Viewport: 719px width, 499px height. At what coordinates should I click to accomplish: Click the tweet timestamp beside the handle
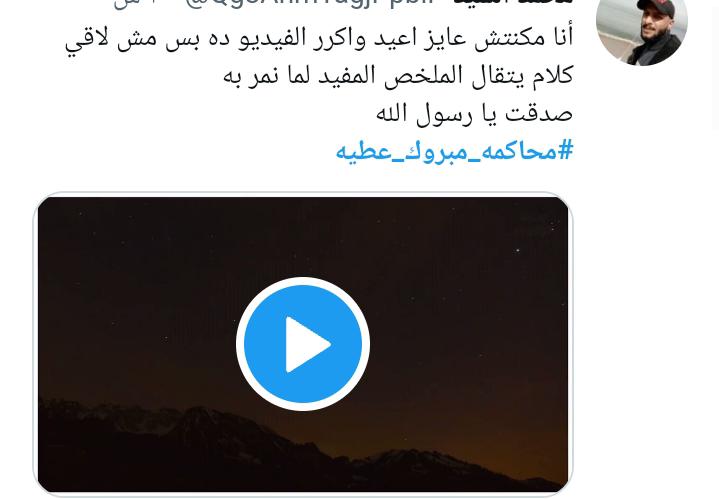[x=133, y=2]
